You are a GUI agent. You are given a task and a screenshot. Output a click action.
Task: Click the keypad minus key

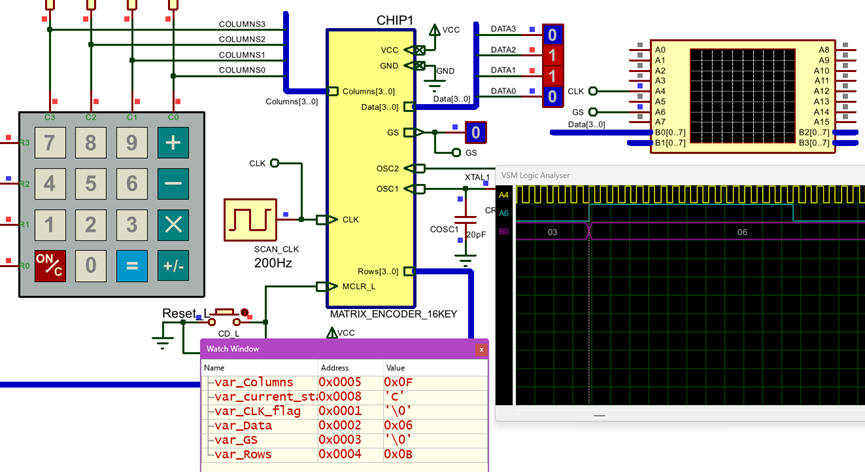coord(173,184)
